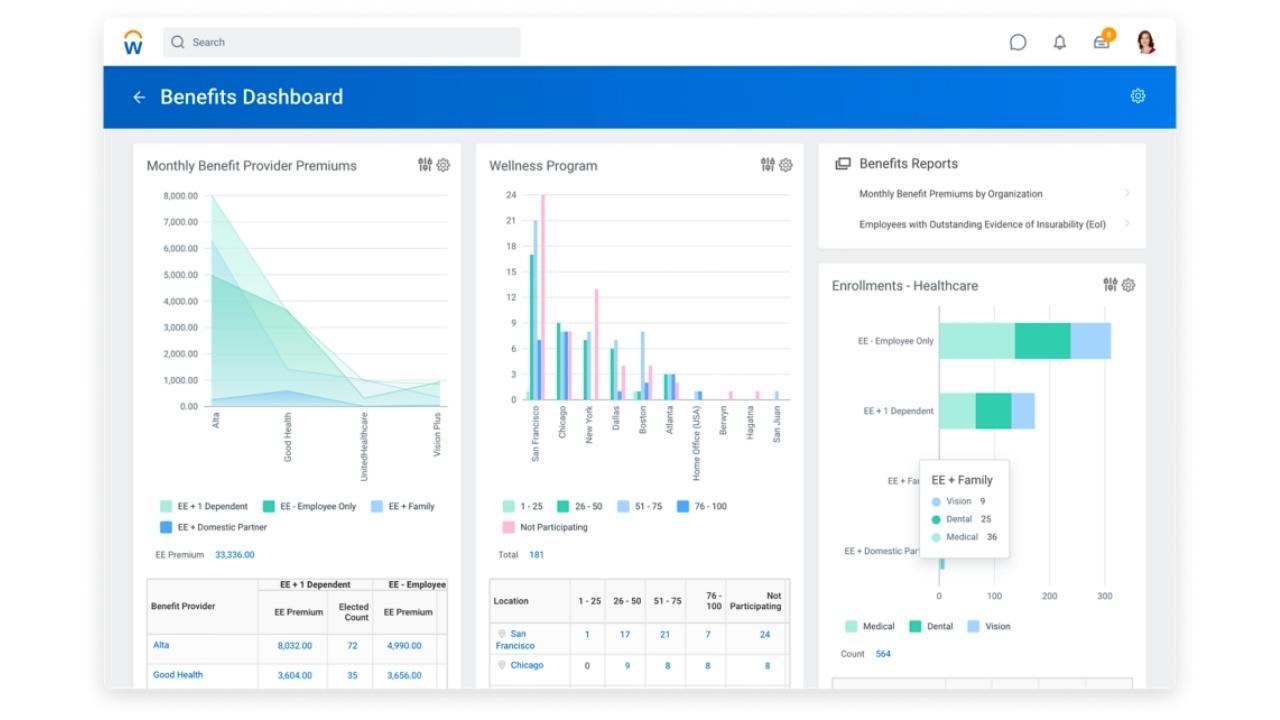Open the Wellness Program gear icon
The height and width of the screenshot is (720, 1280).
(x=786, y=165)
